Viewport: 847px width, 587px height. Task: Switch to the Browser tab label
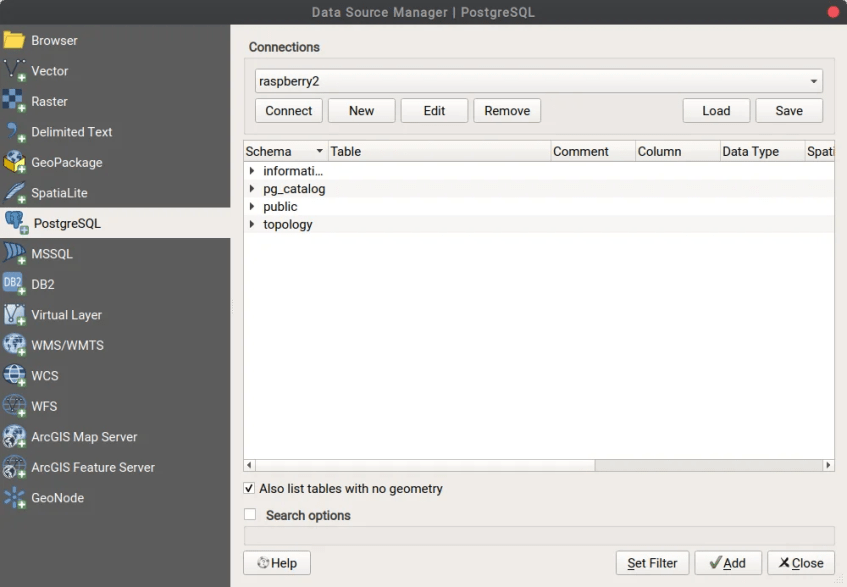55,41
